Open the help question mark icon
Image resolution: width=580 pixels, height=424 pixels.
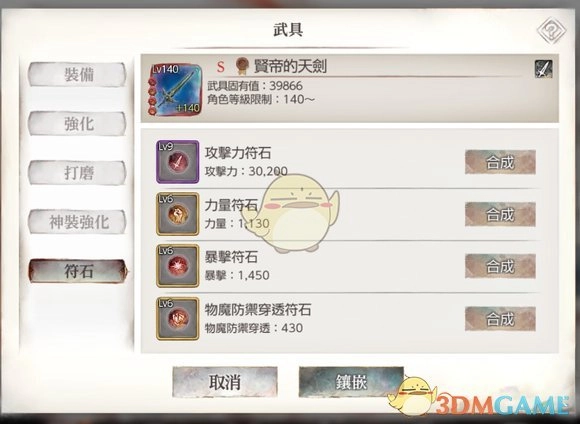tap(551, 31)
